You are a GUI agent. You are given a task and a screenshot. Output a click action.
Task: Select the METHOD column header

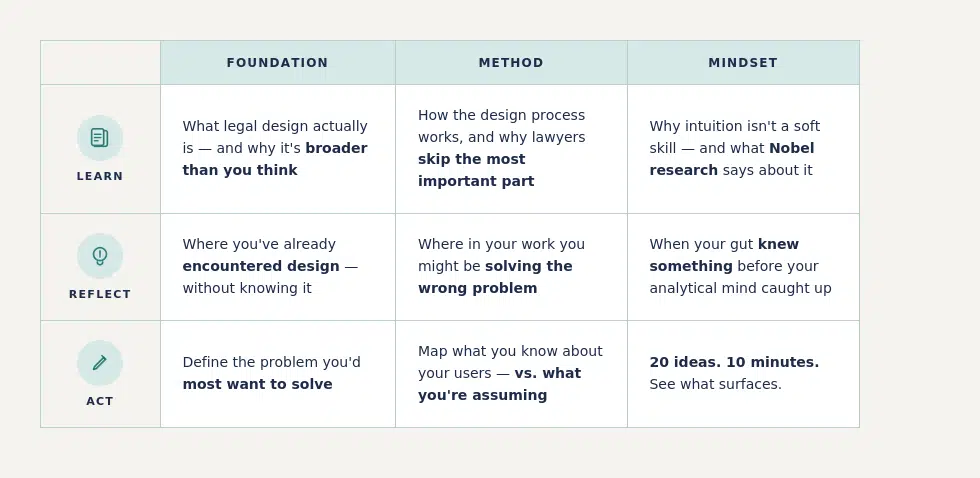(511, 62)
